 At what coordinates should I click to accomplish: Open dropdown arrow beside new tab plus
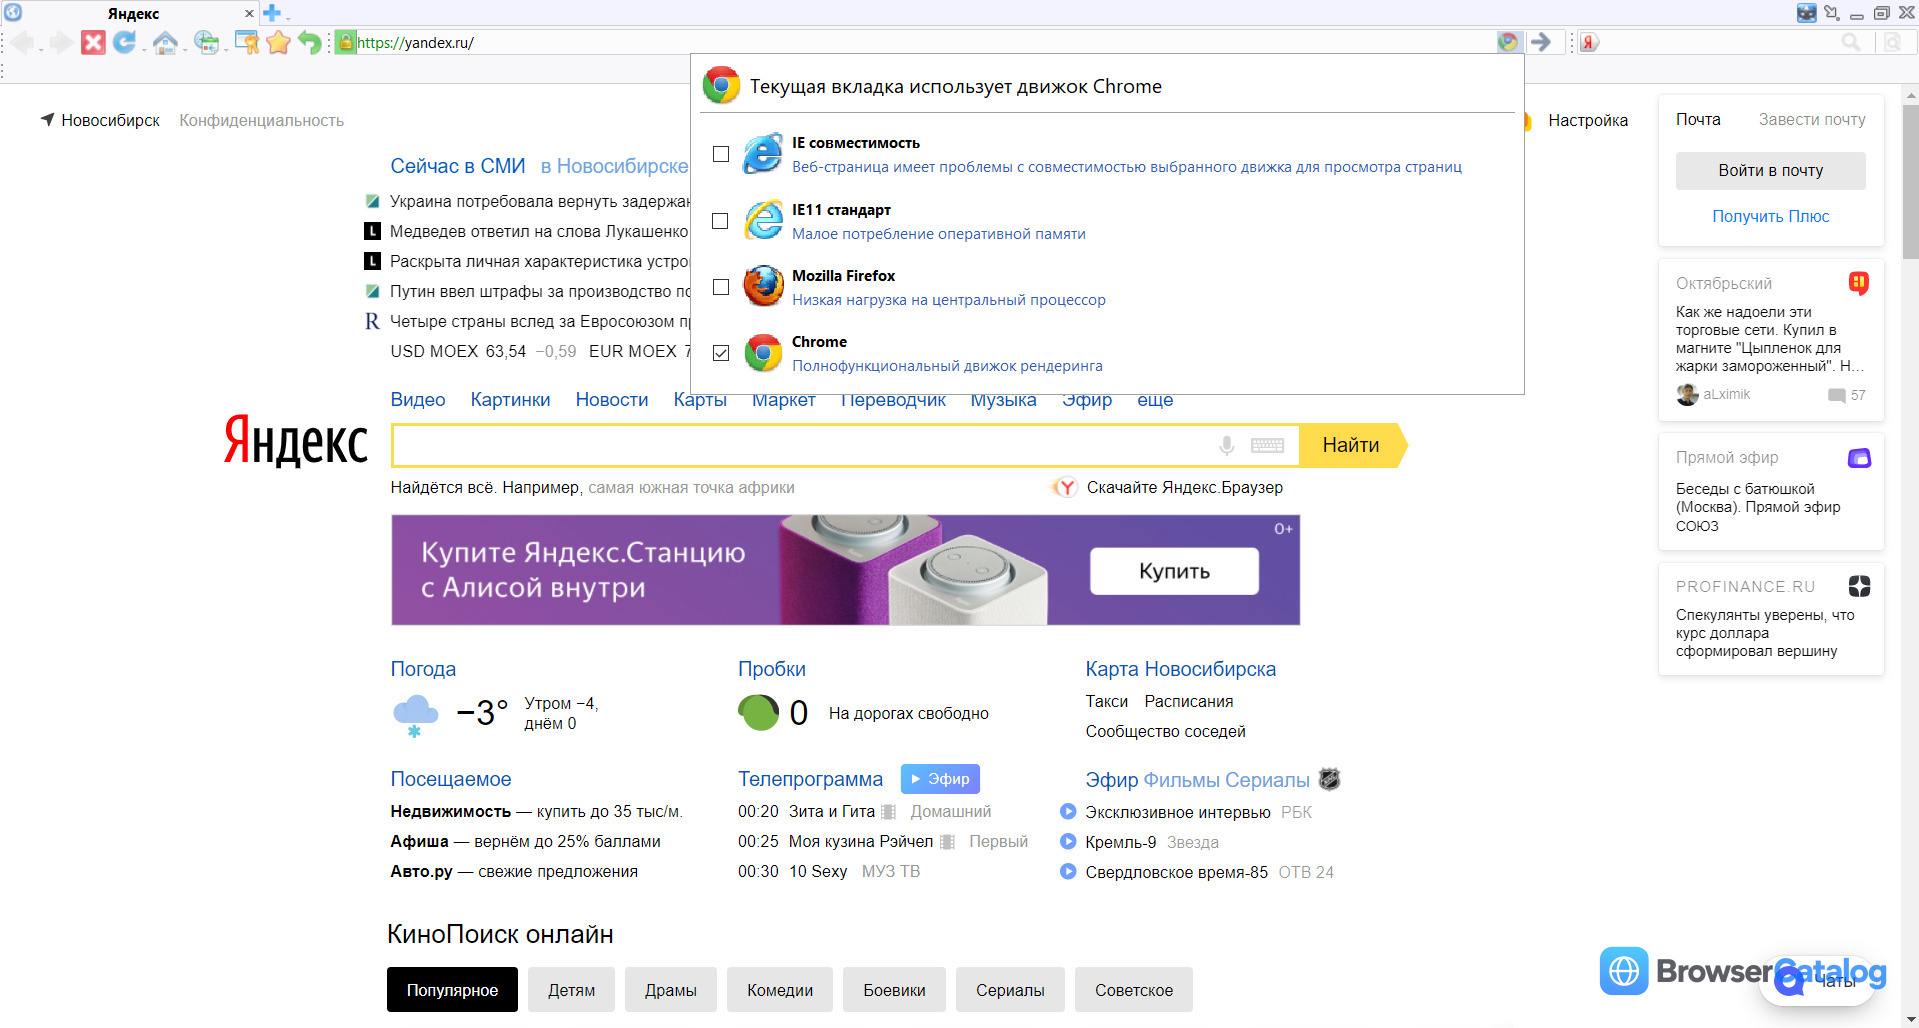[x=287, y=17]
